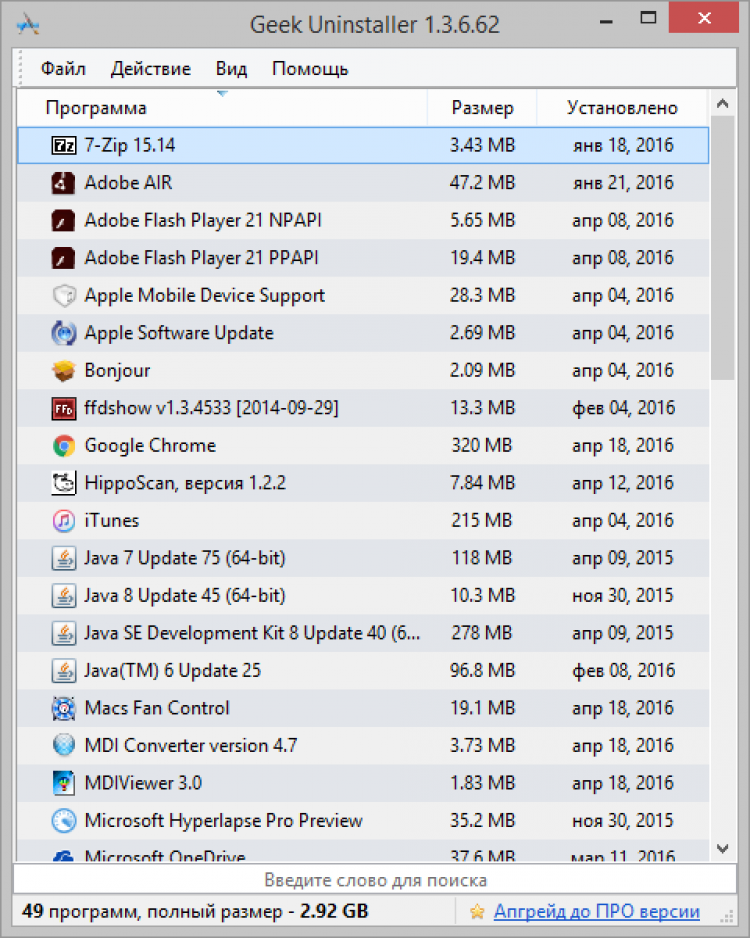
Task: Click the MDI Converter globe icon
Action: (x=63, y=746)
